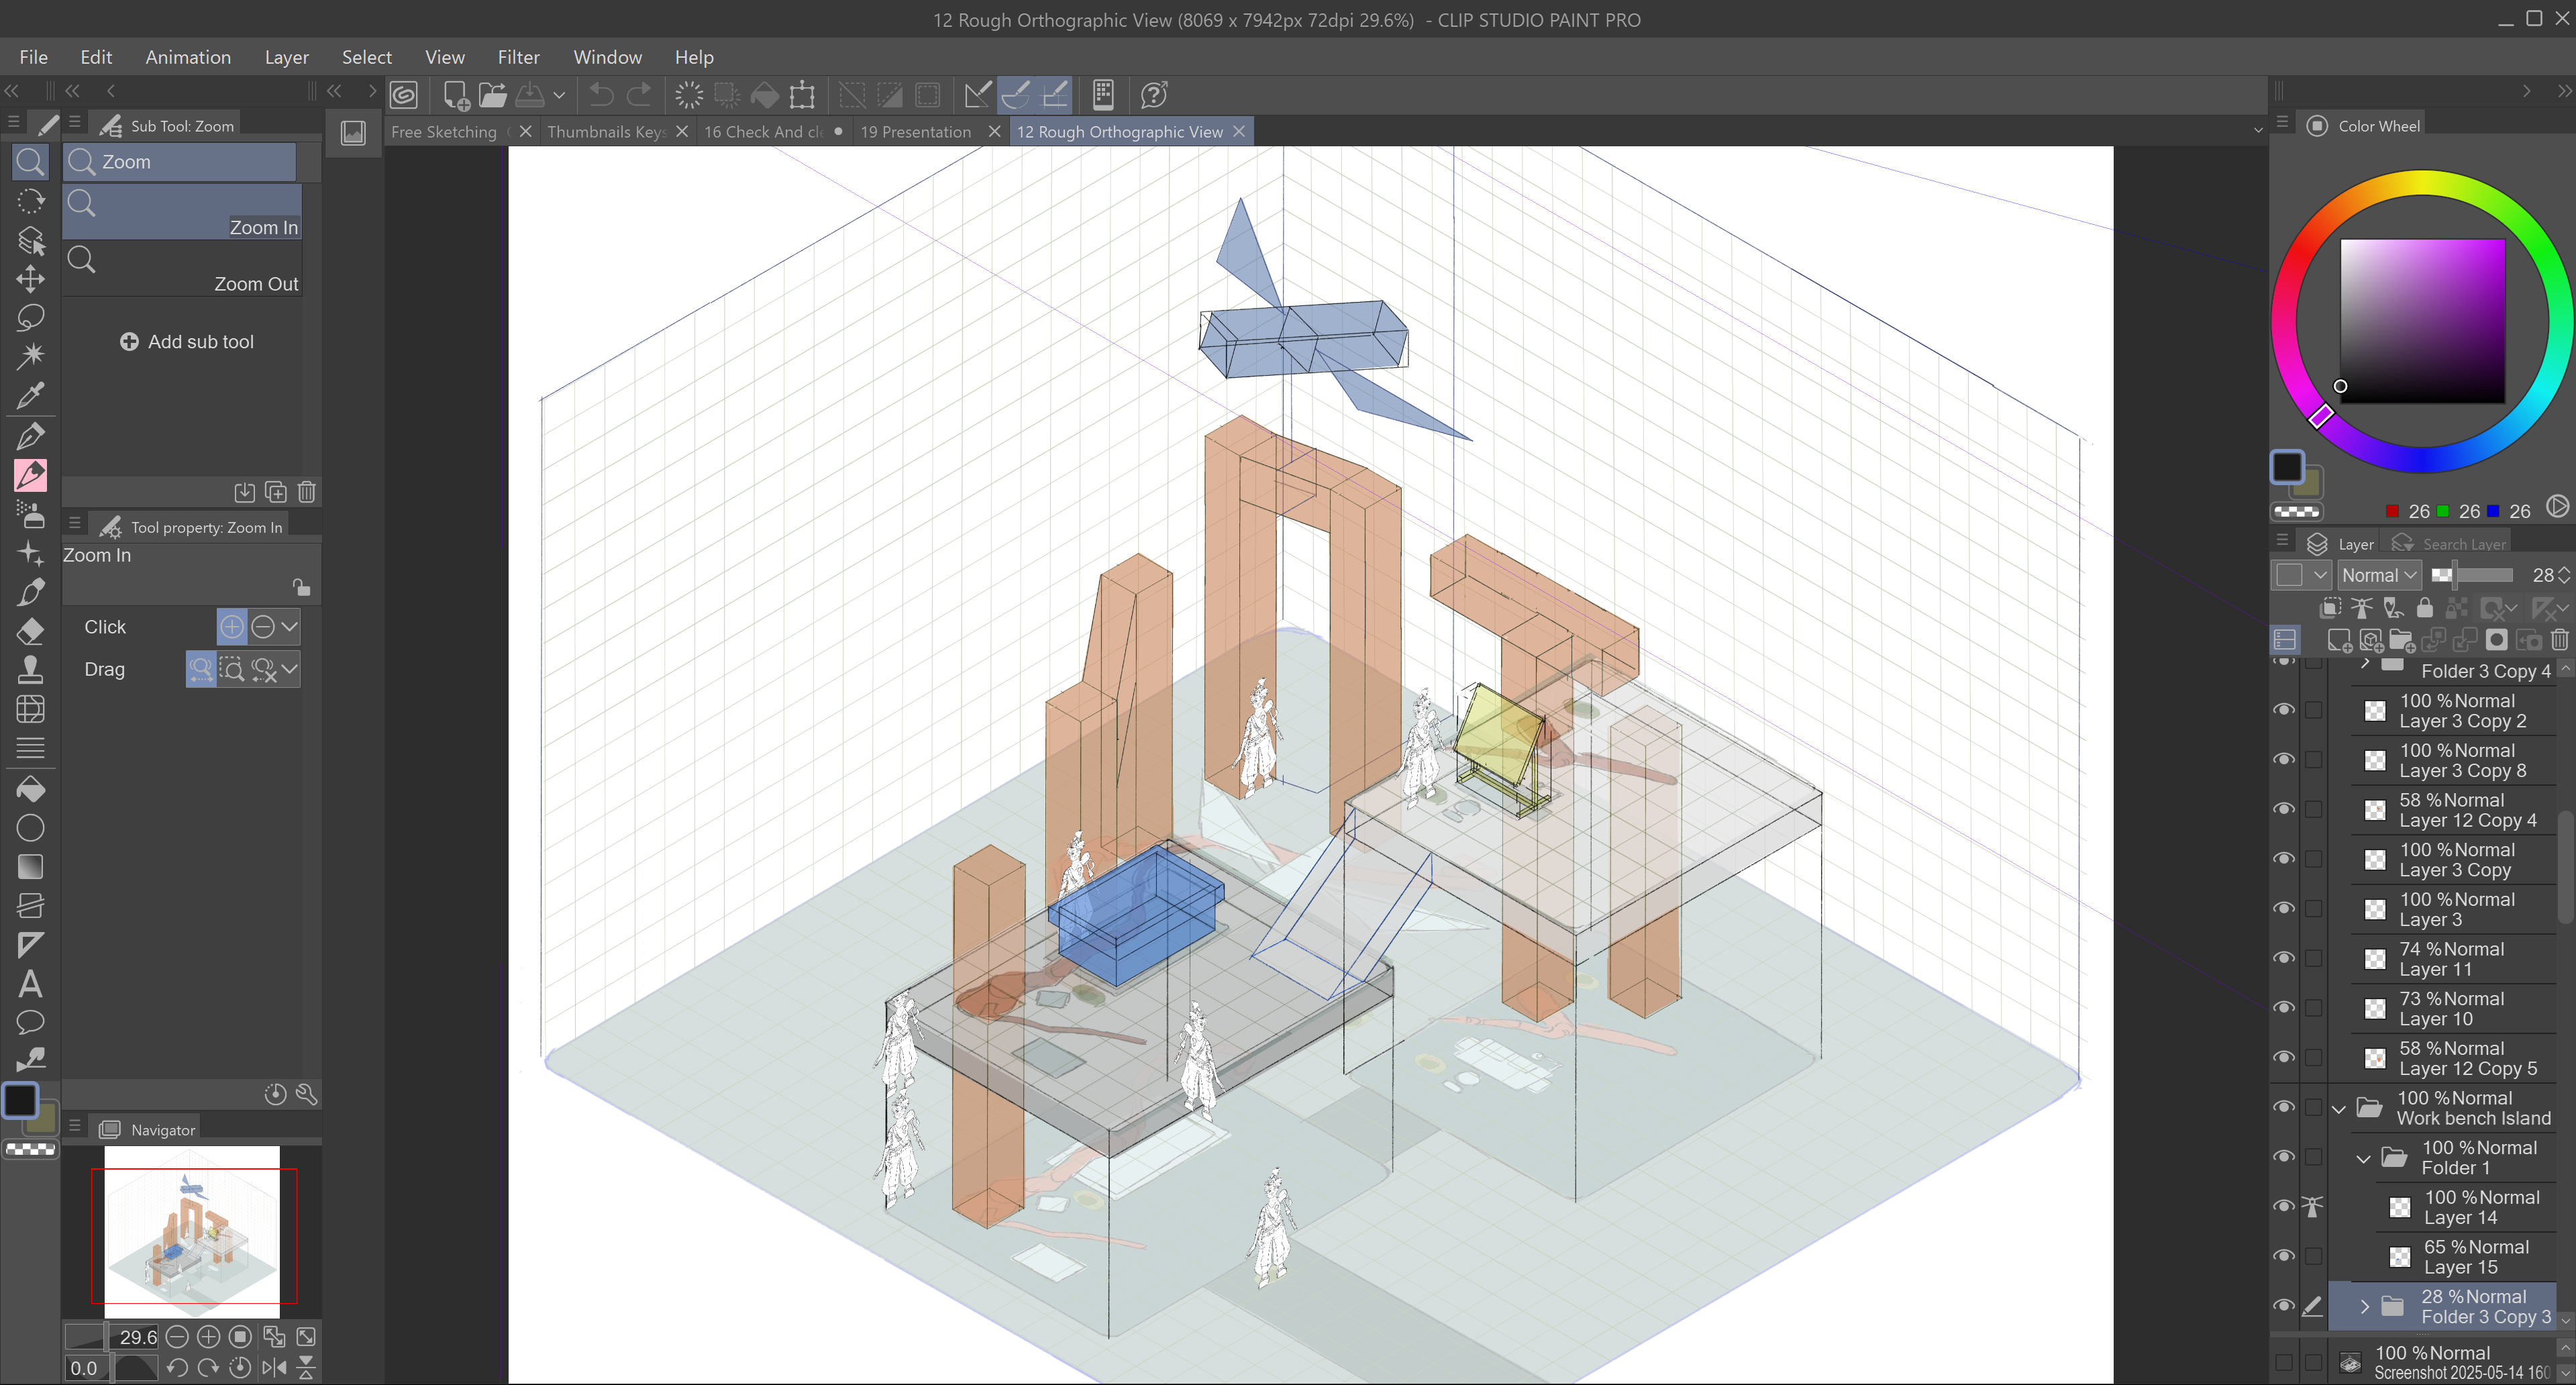Open the Clip Studio launcher icon
This screenshot has width=2576, height=1385.
point(404,95)
